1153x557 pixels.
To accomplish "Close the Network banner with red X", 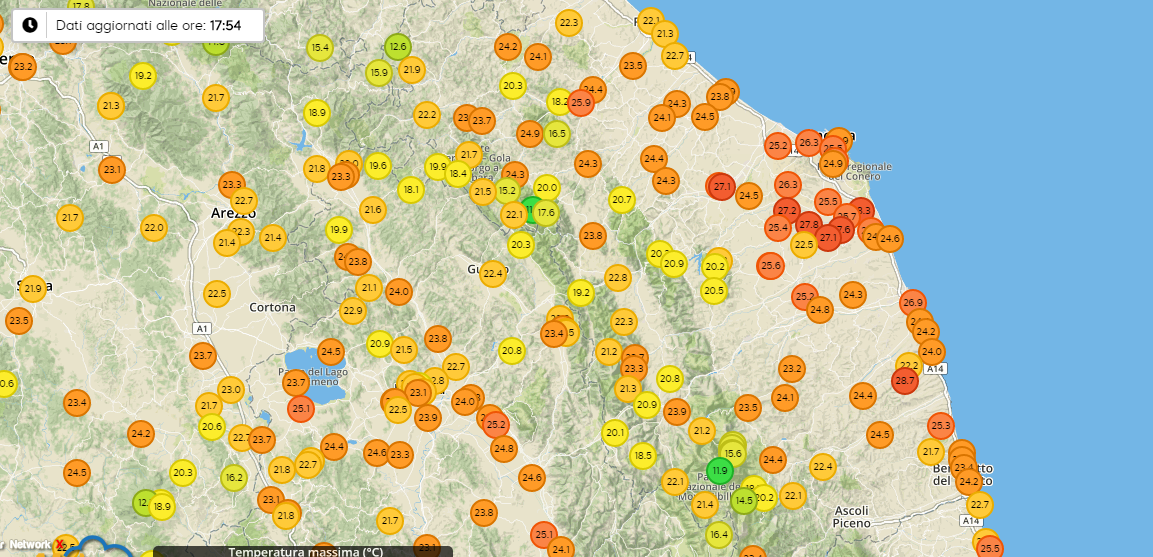I will pyautogui.click(x=60, y=543).
